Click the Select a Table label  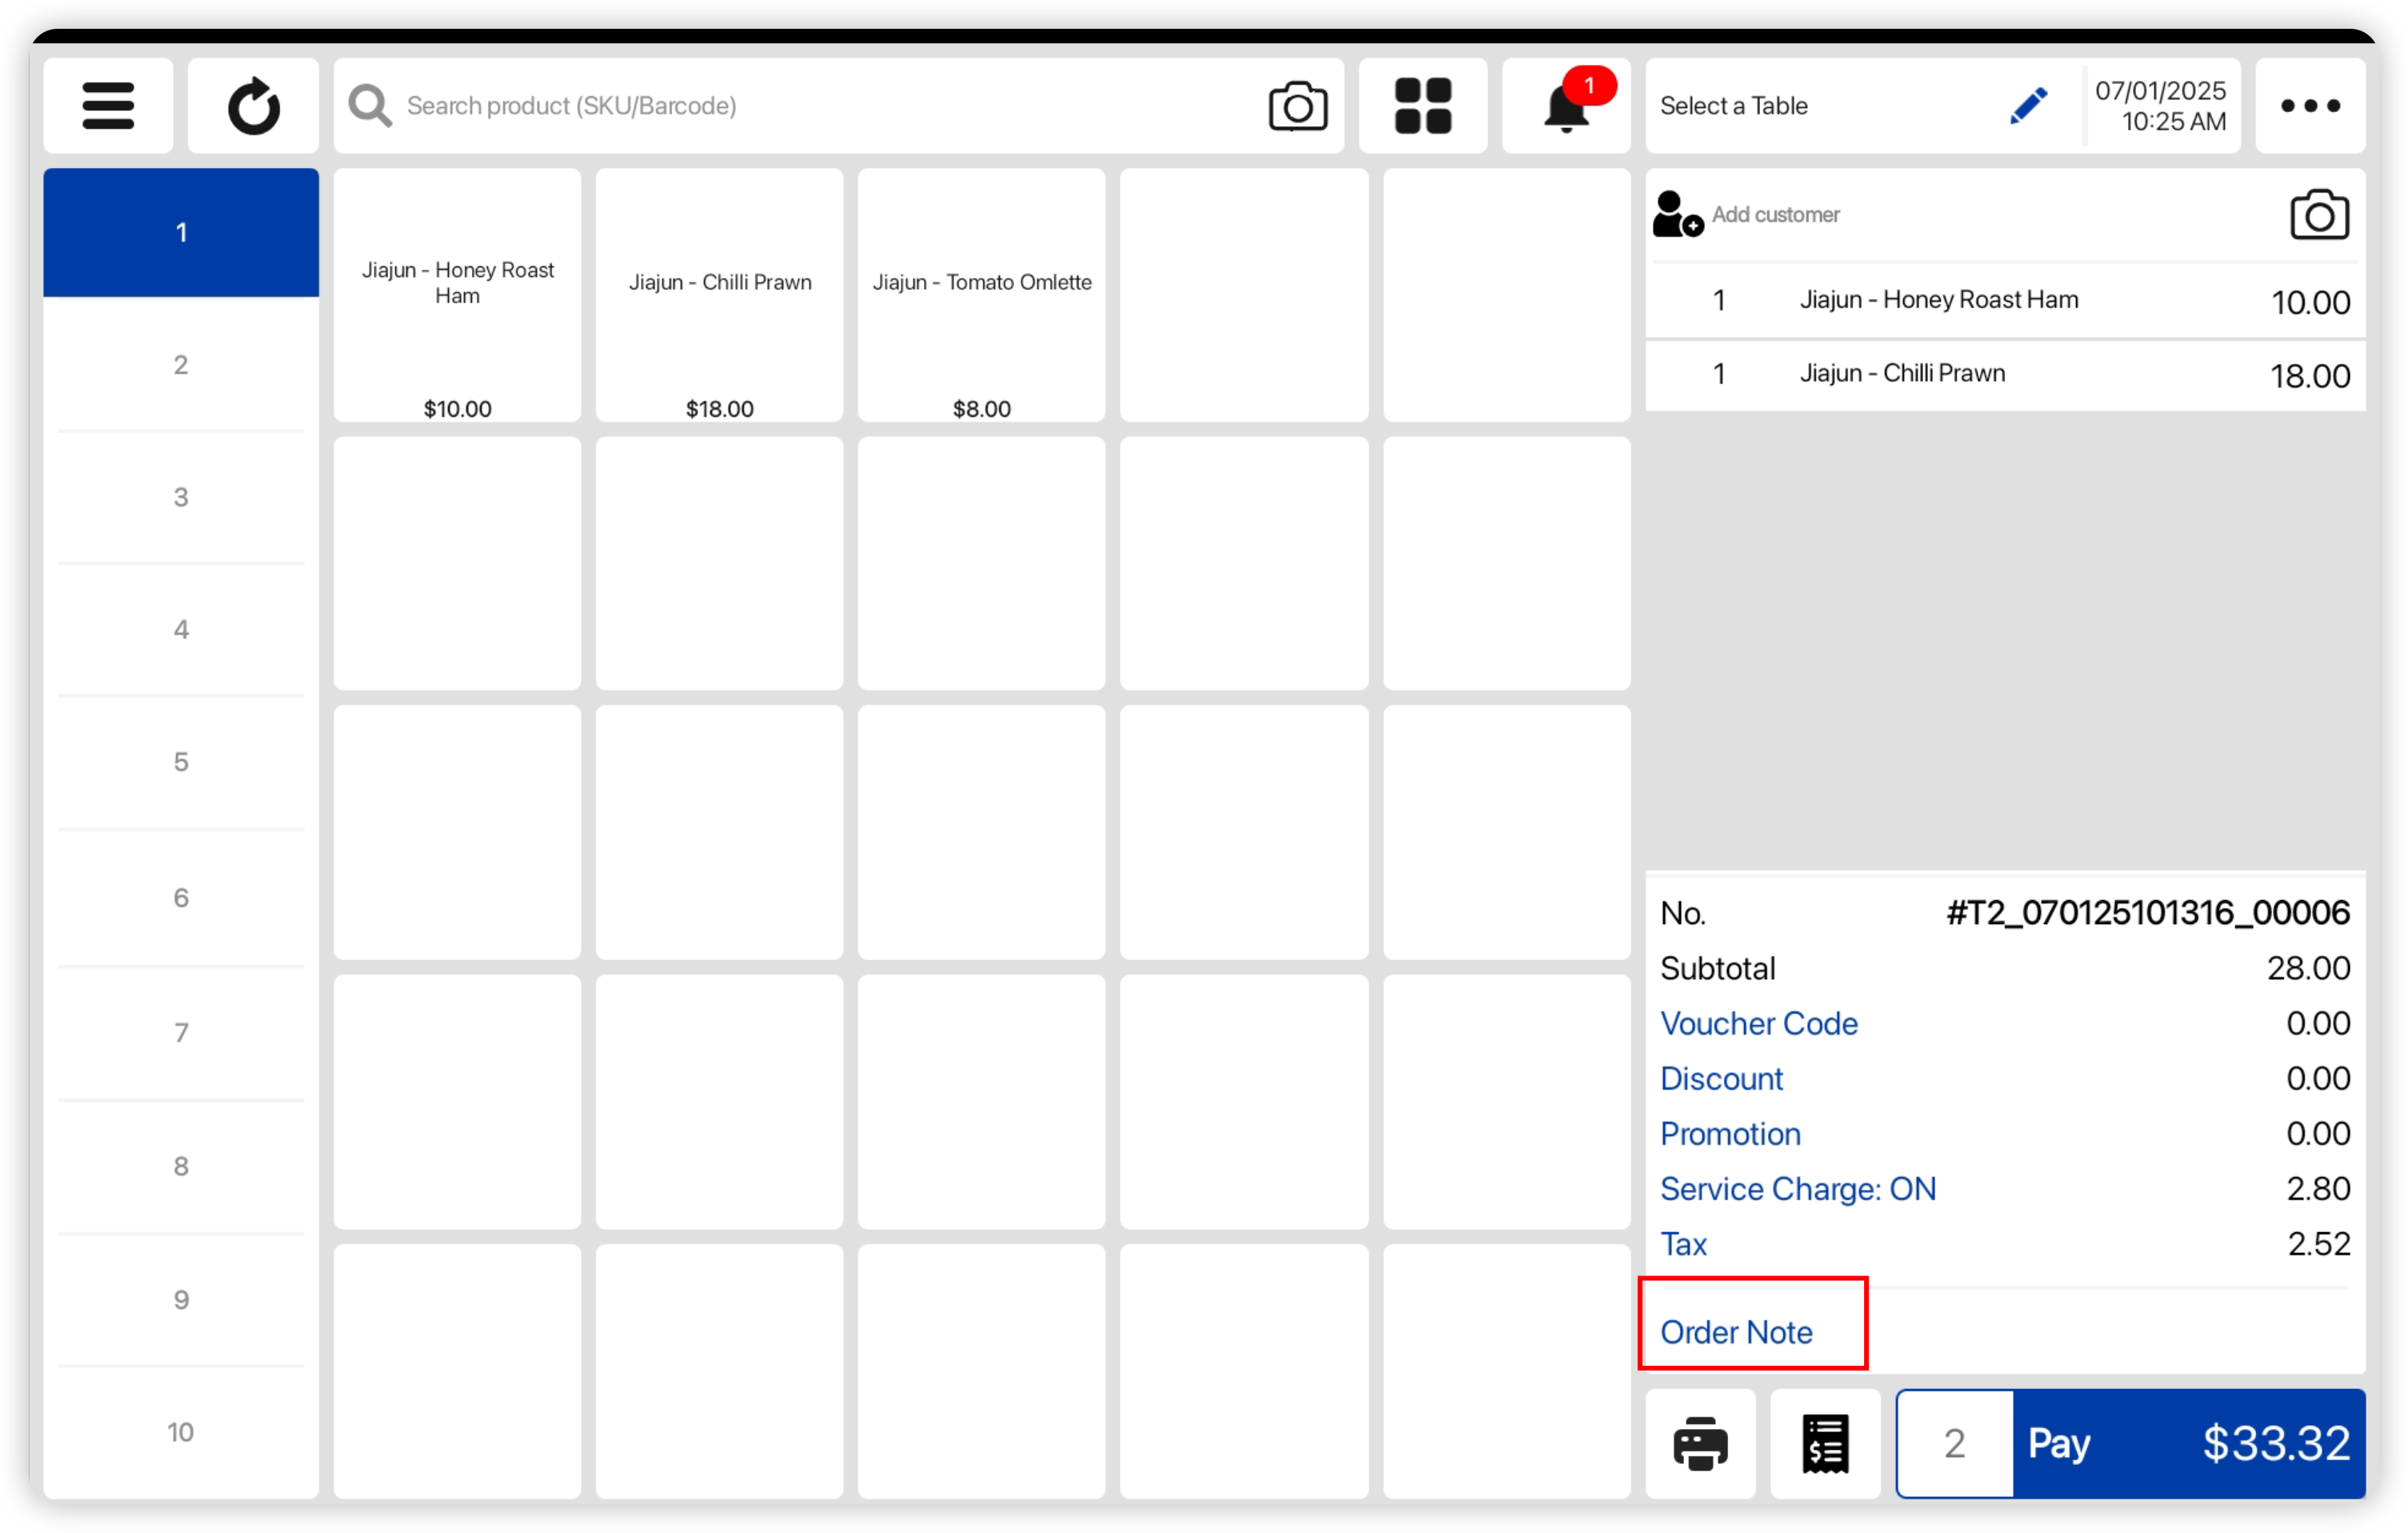[x=1733, y=106]
